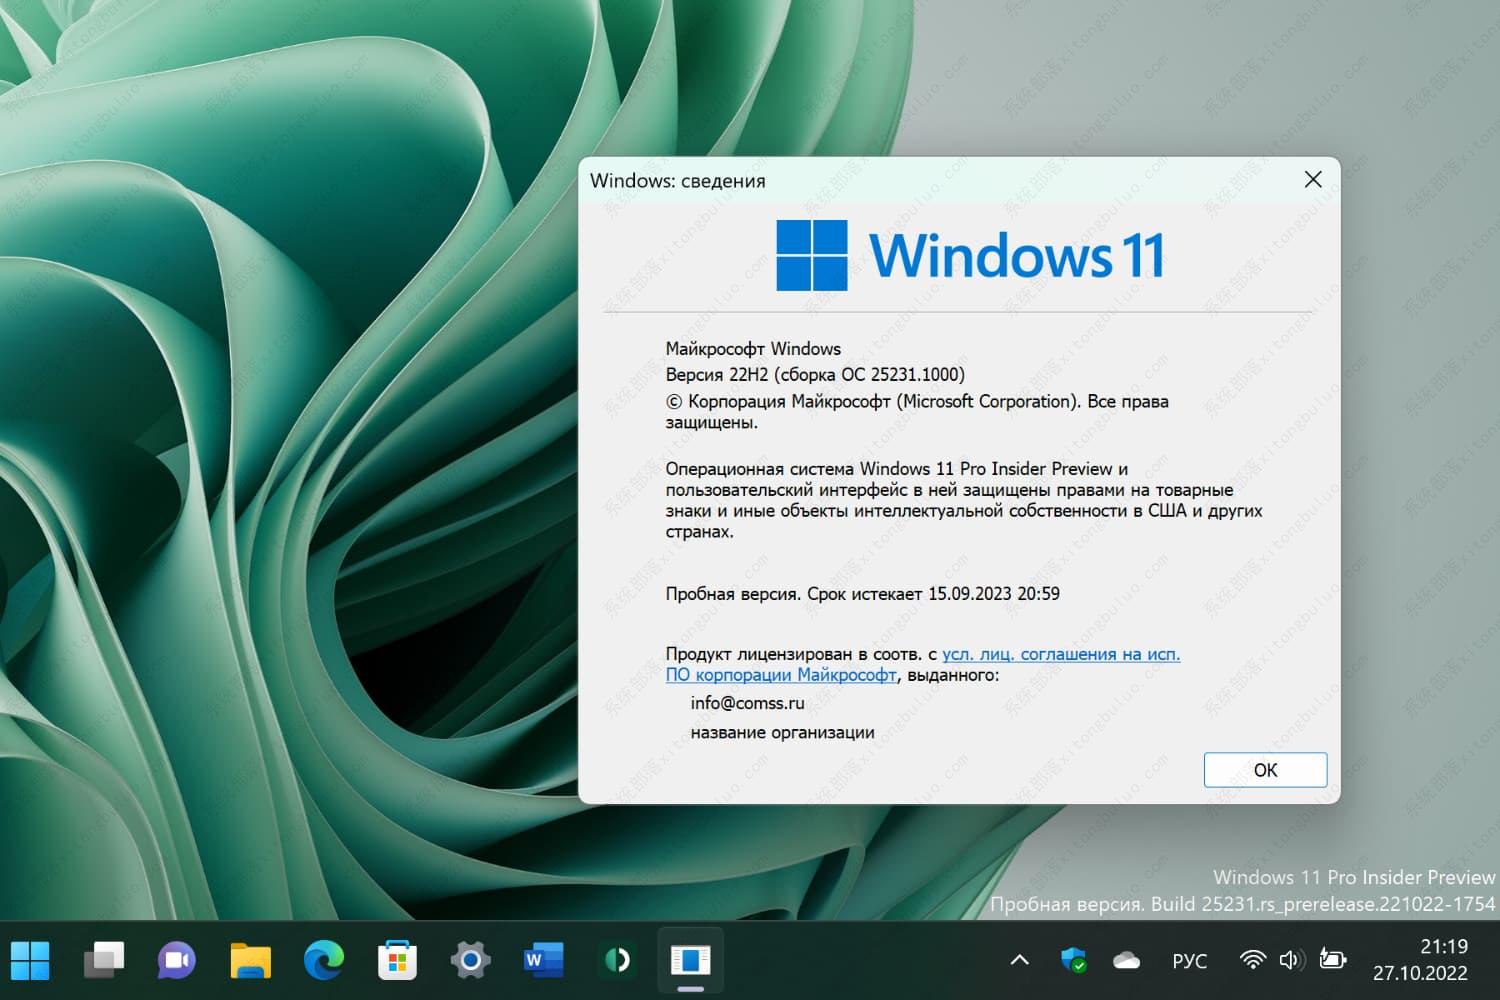Select the dark half-circle app on the taskbar
The width and height of the screenshot is (1500, 1000).
pyautogui.click(x=616, y=959)
